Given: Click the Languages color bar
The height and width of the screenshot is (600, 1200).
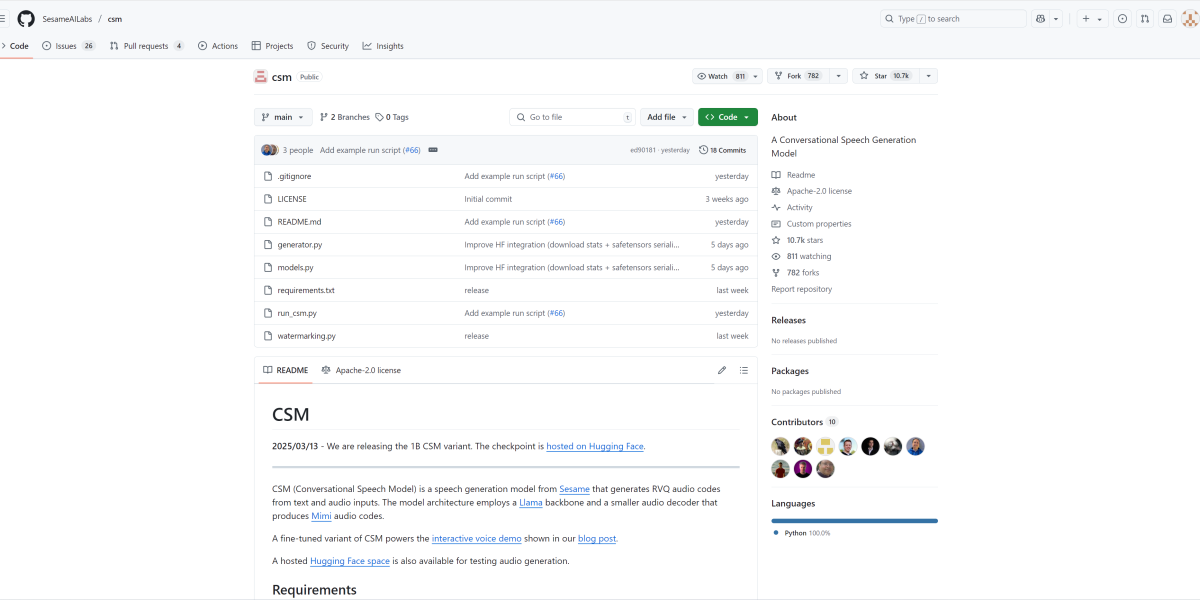Looking at the screenshot, I should click(x=854, y=521).
